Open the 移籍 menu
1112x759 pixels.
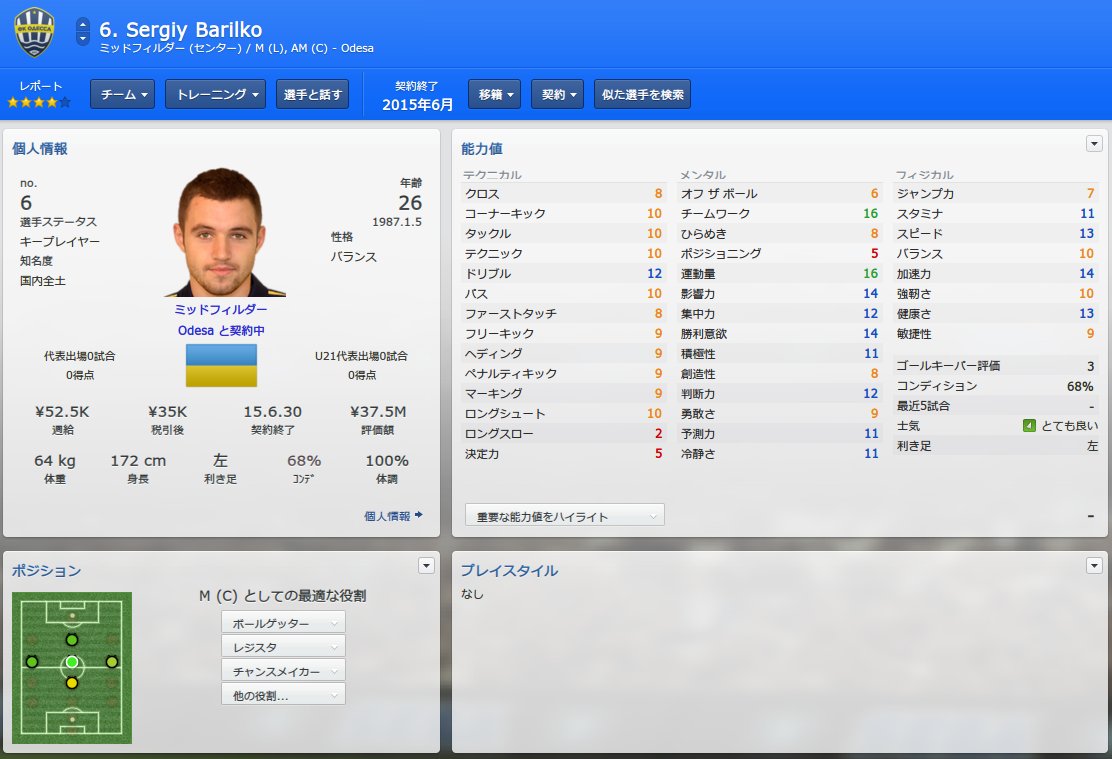point(494,94)
